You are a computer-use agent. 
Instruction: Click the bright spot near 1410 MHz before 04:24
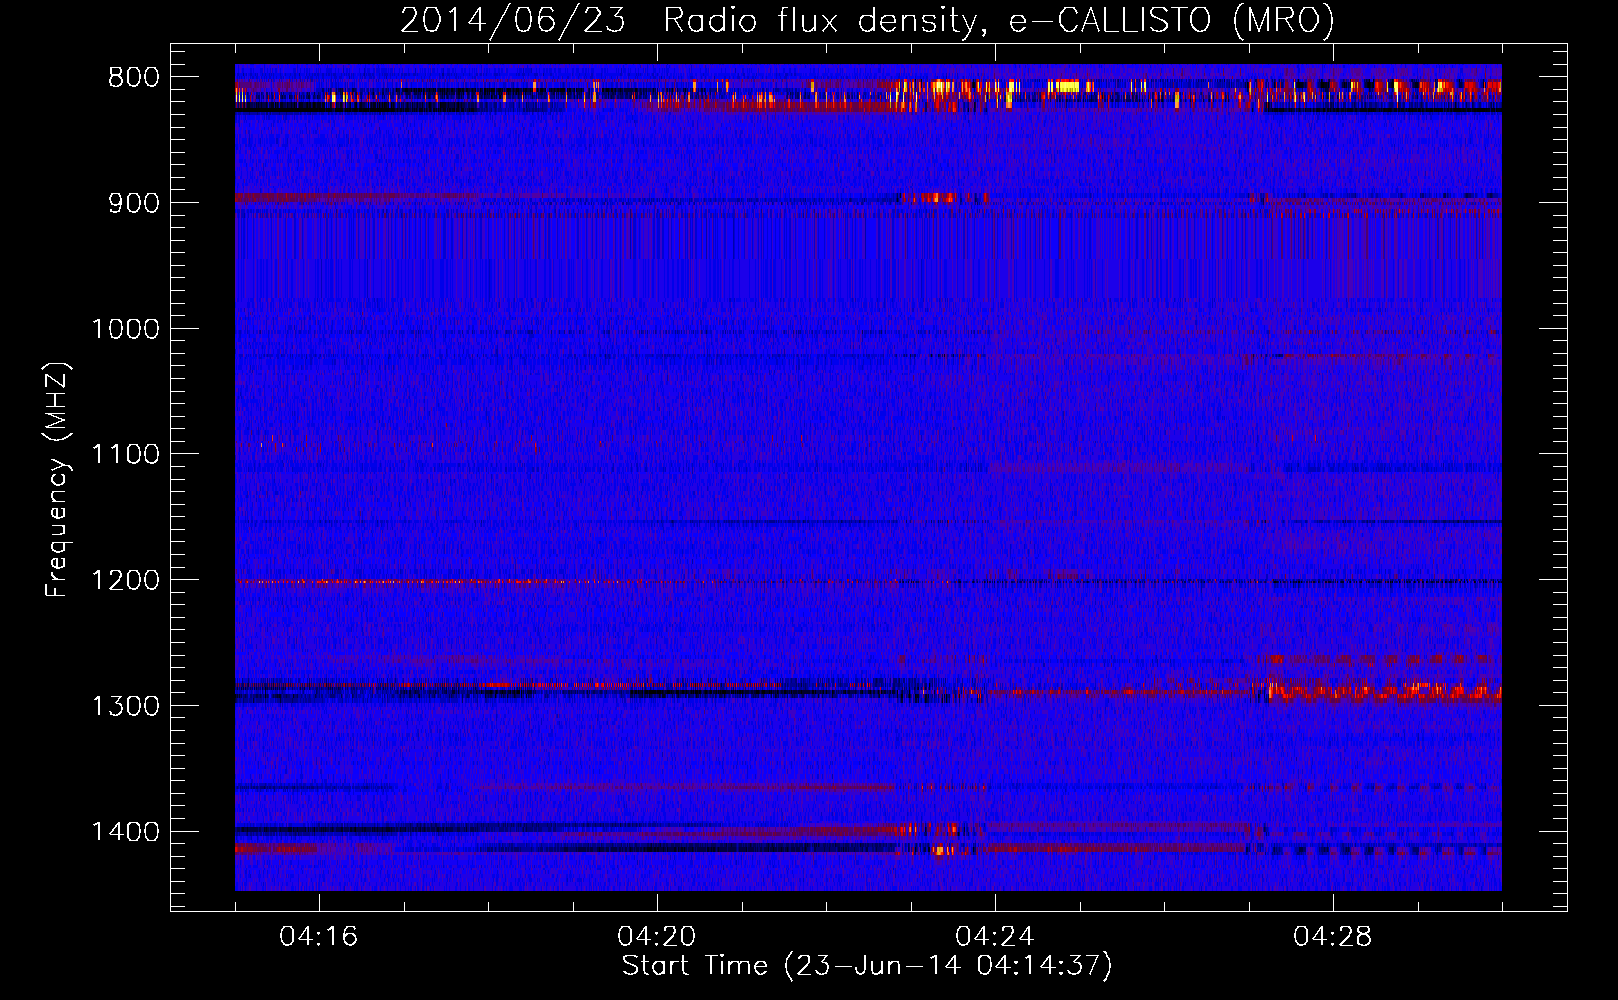pos(942,851)
